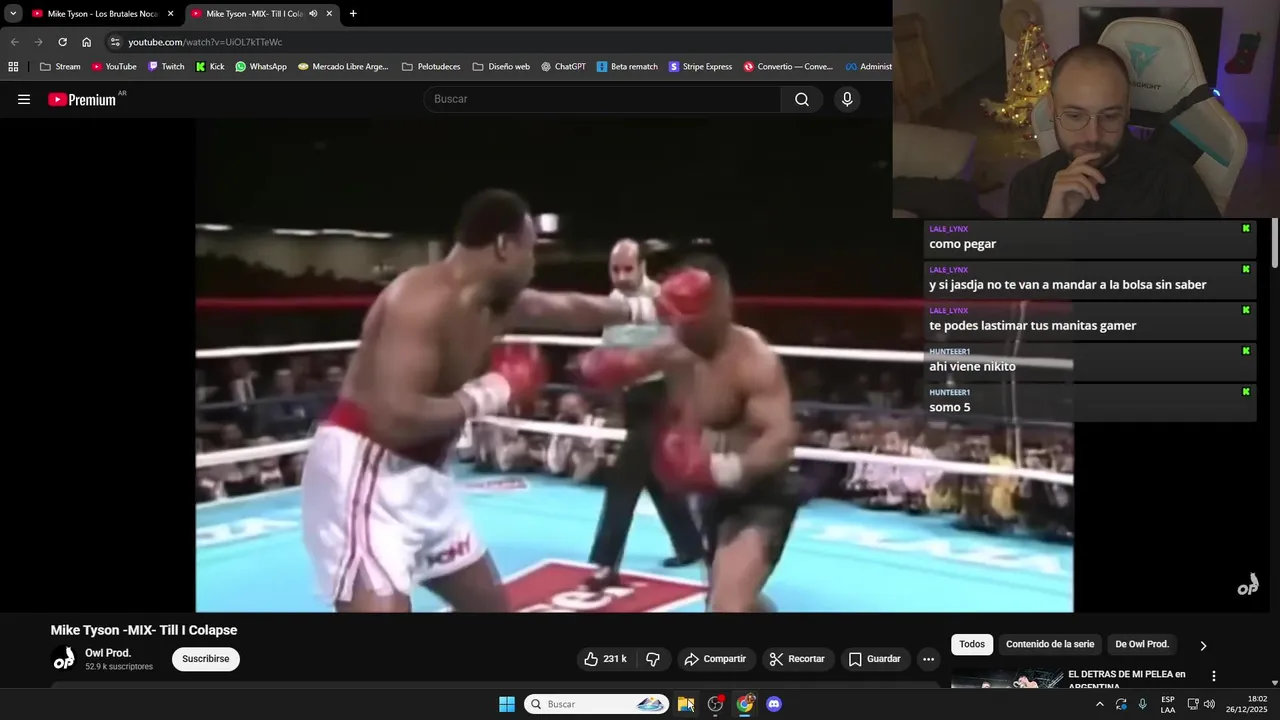Open Discord from the taskbar
This screenshot has width=1280, height=720.
pos(774,704)
